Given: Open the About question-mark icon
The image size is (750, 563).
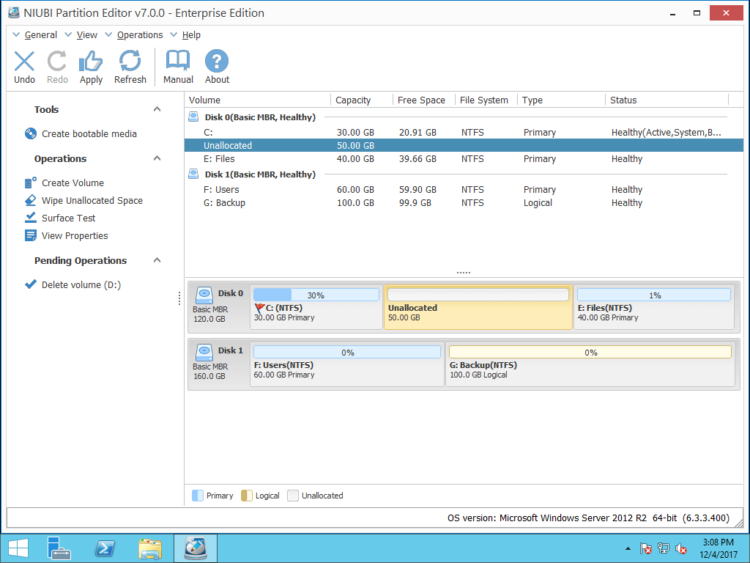Looking at the screenshot, I should tap(217, 61).
